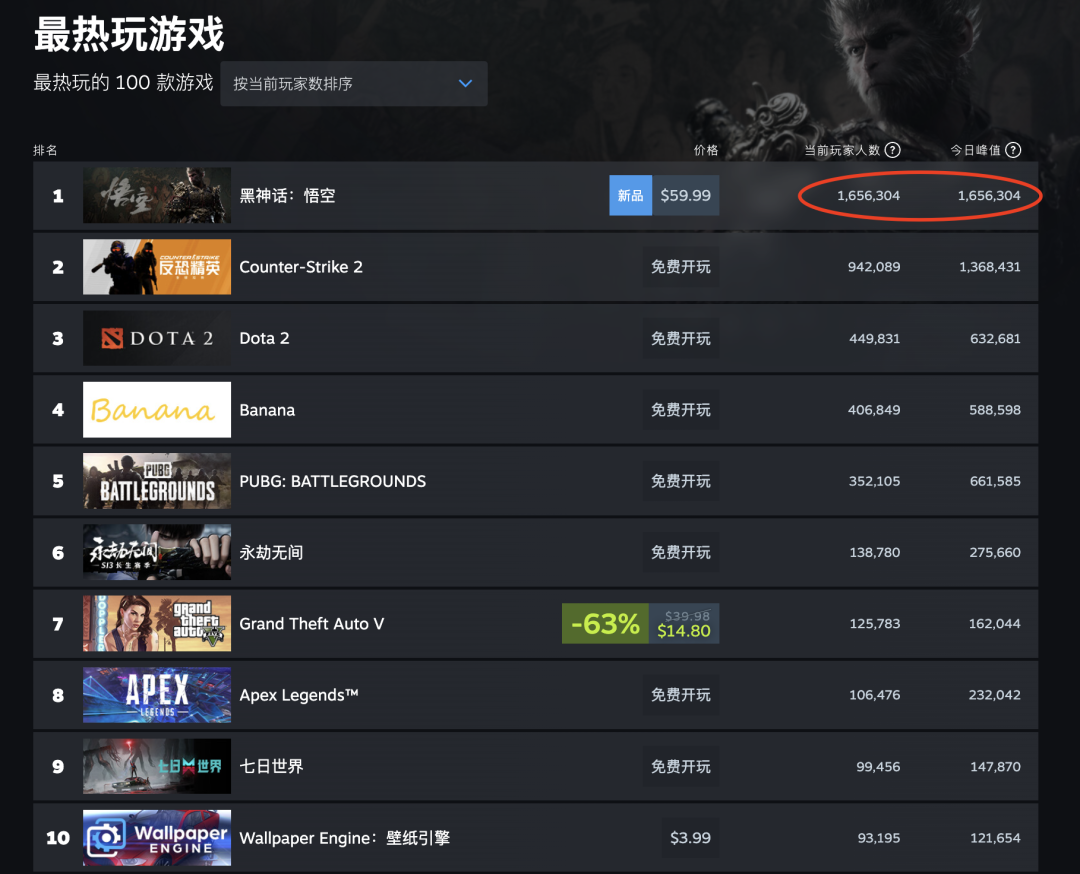Image resolution: width=1080 pixels, height=874 pixels.
Task: Click today's peak value 121,654
Action: pos(995,838)
